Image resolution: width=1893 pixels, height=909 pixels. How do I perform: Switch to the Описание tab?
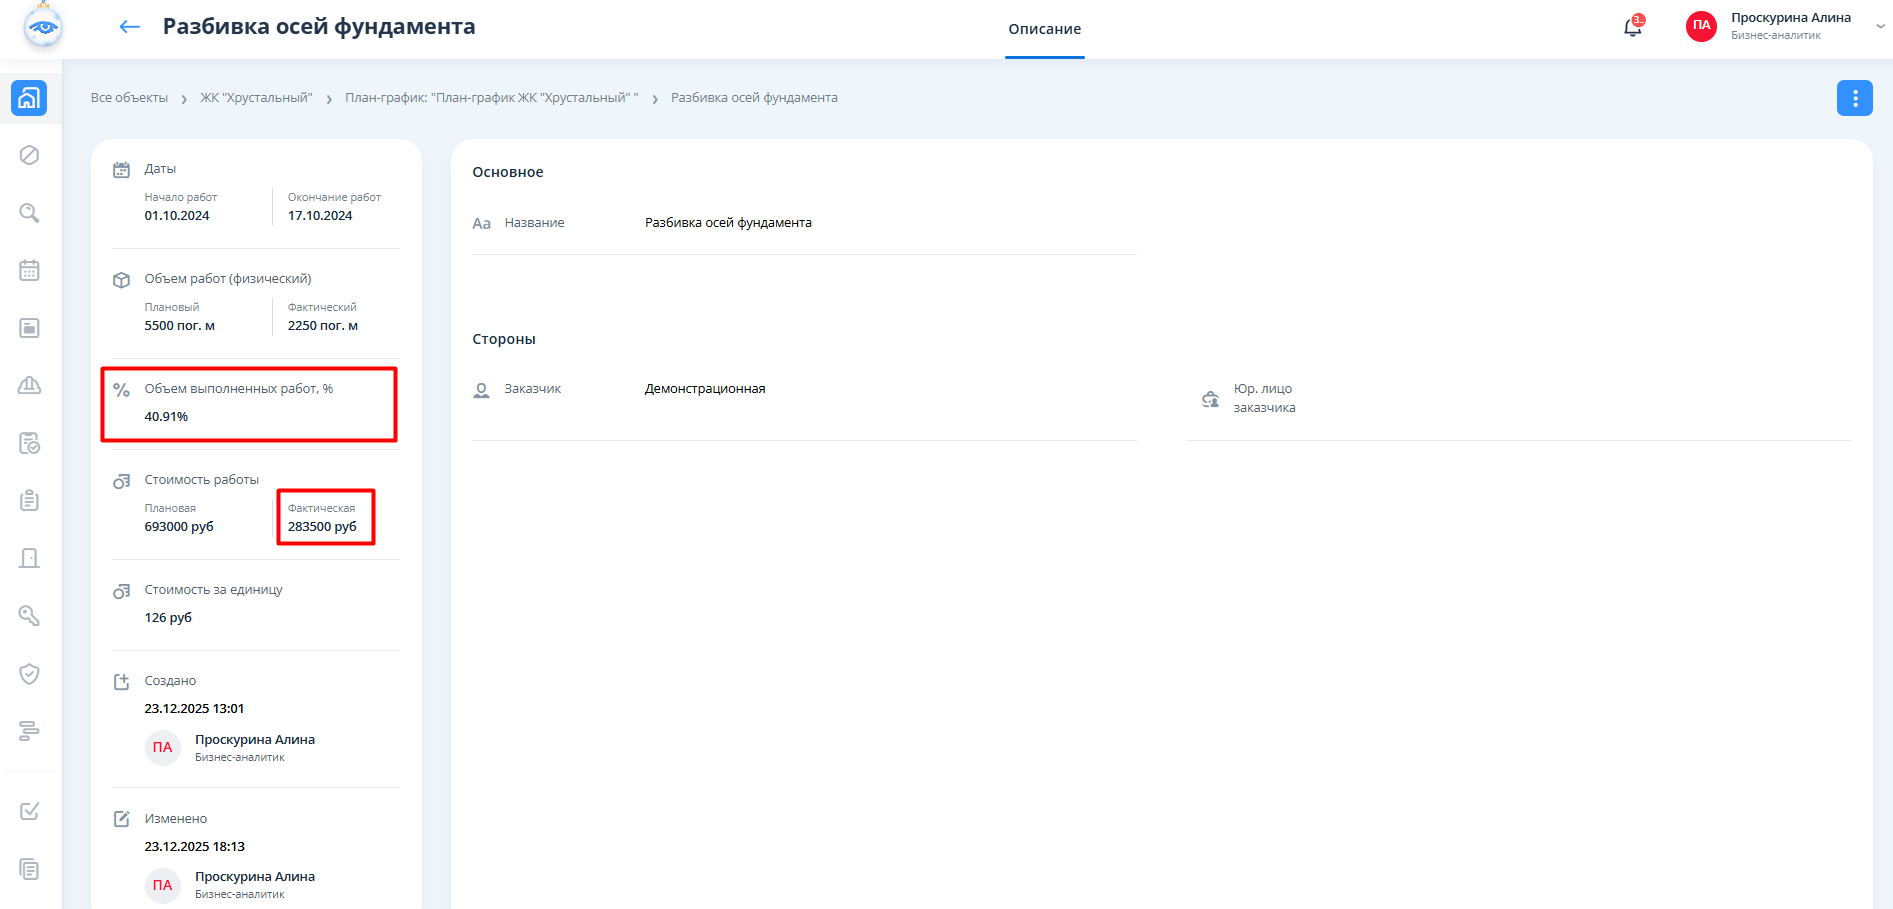pos(1044,29)
